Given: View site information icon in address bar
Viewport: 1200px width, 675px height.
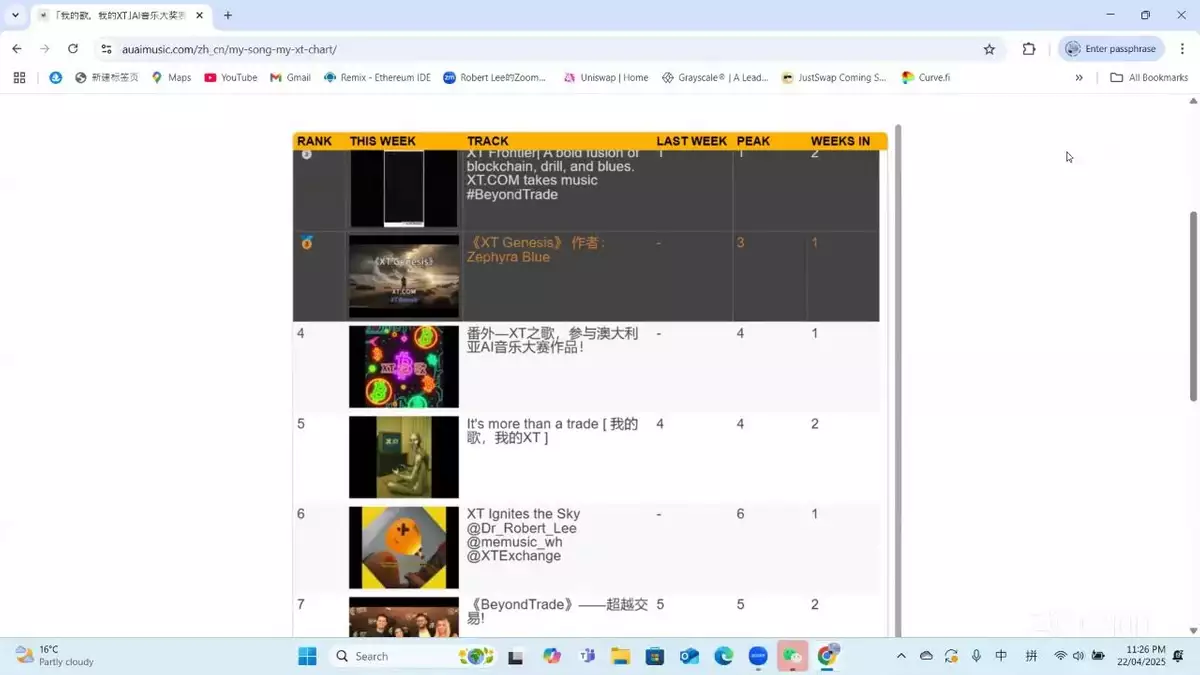Looking at the screenshot, I should pos(106,49).
